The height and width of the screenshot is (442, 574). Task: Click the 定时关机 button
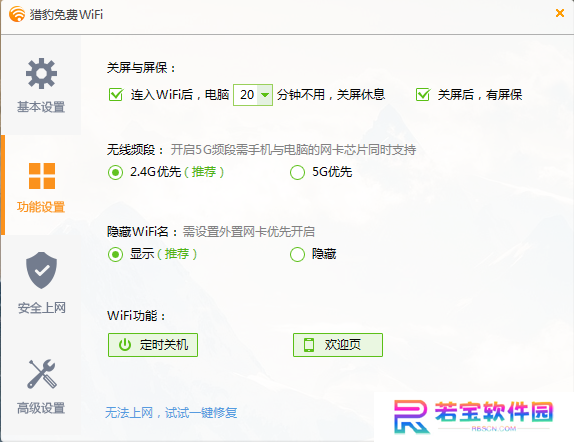point(153,345)
